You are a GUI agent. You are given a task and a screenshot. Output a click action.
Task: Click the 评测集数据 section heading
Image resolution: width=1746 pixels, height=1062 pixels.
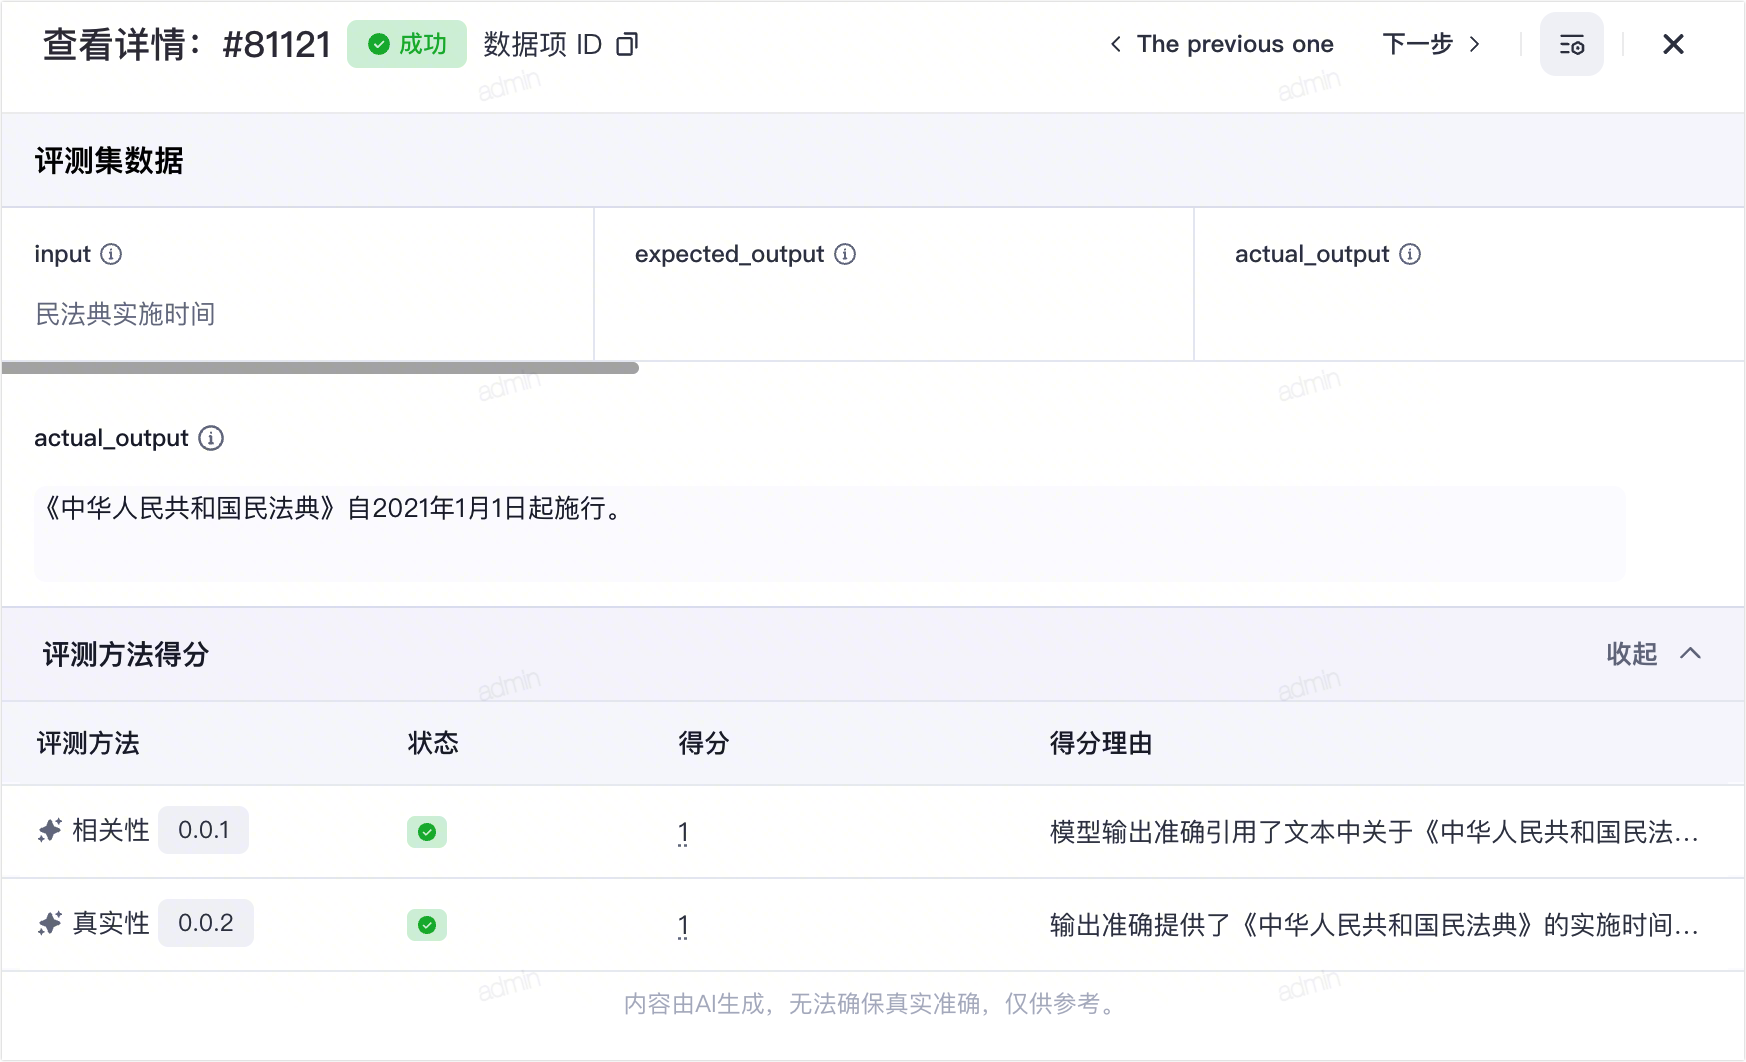[x=109, y=160]
